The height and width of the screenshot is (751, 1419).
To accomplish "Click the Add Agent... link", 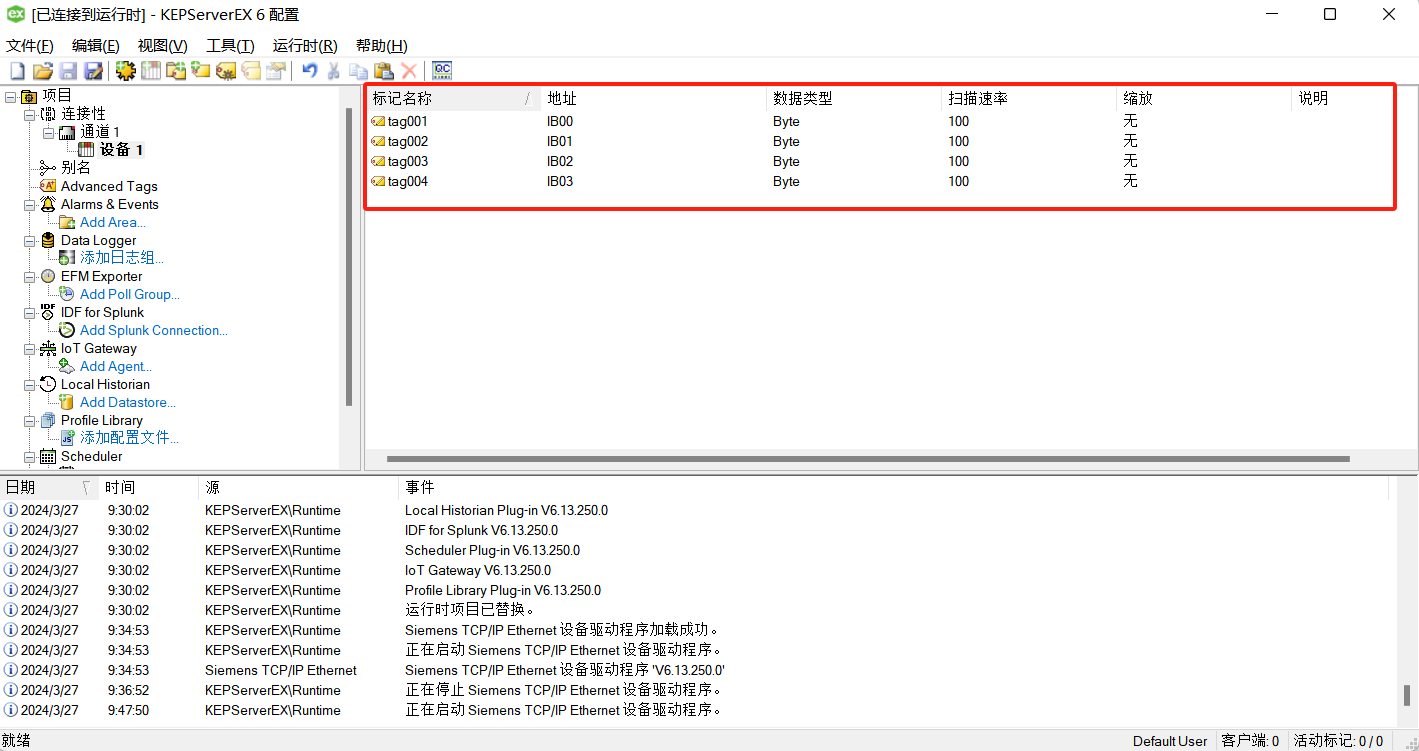I will pyautogui.click(x=116, y=366).
